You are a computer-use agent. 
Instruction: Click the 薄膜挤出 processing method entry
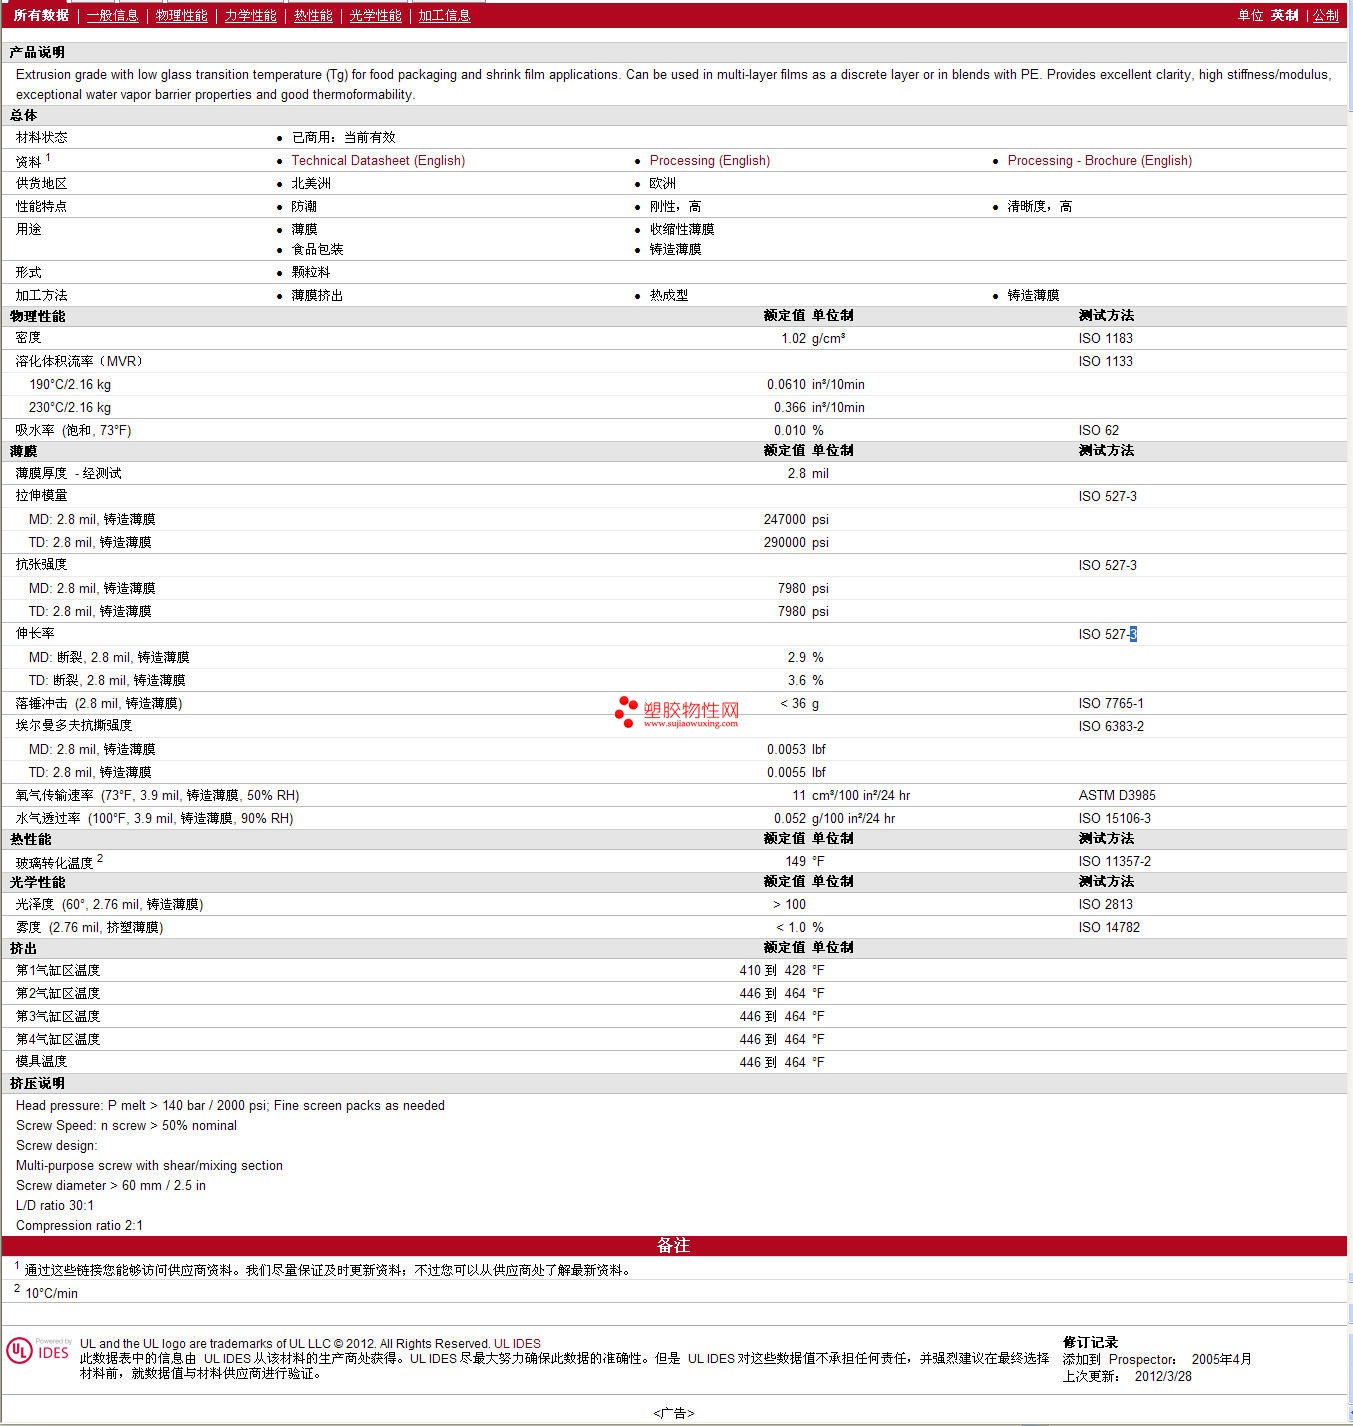click(317, 295)
